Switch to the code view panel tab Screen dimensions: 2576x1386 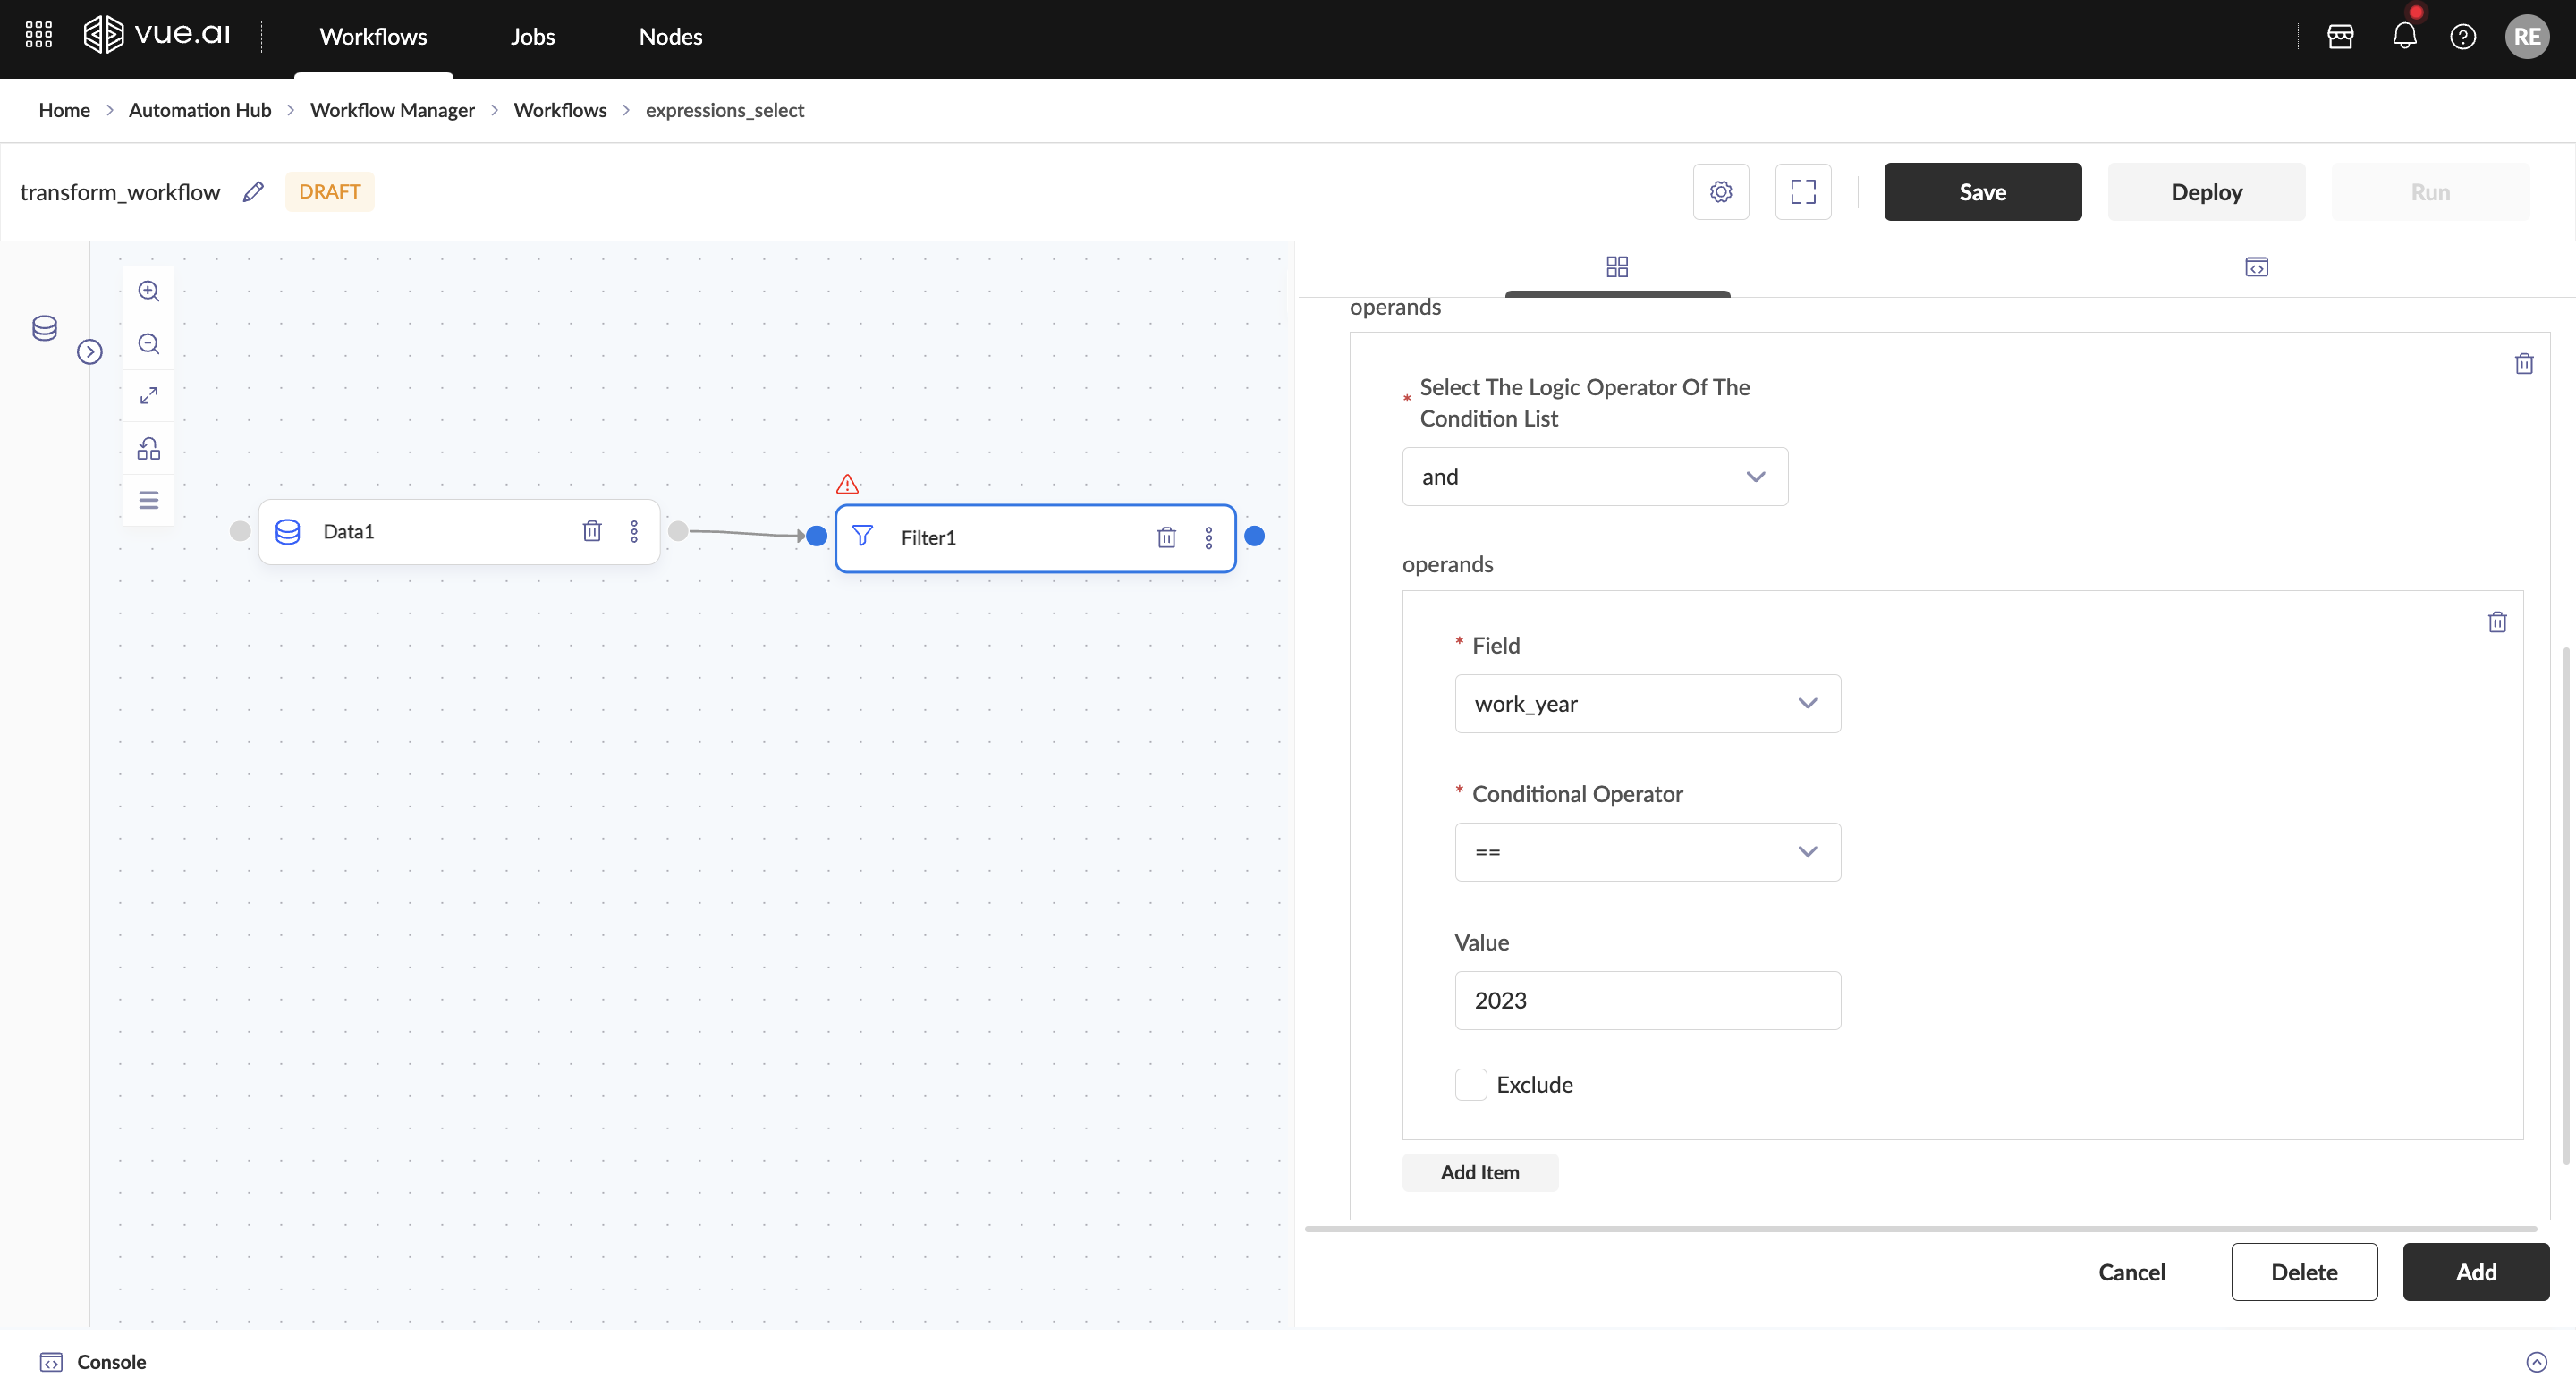[x=2256, y=267]
